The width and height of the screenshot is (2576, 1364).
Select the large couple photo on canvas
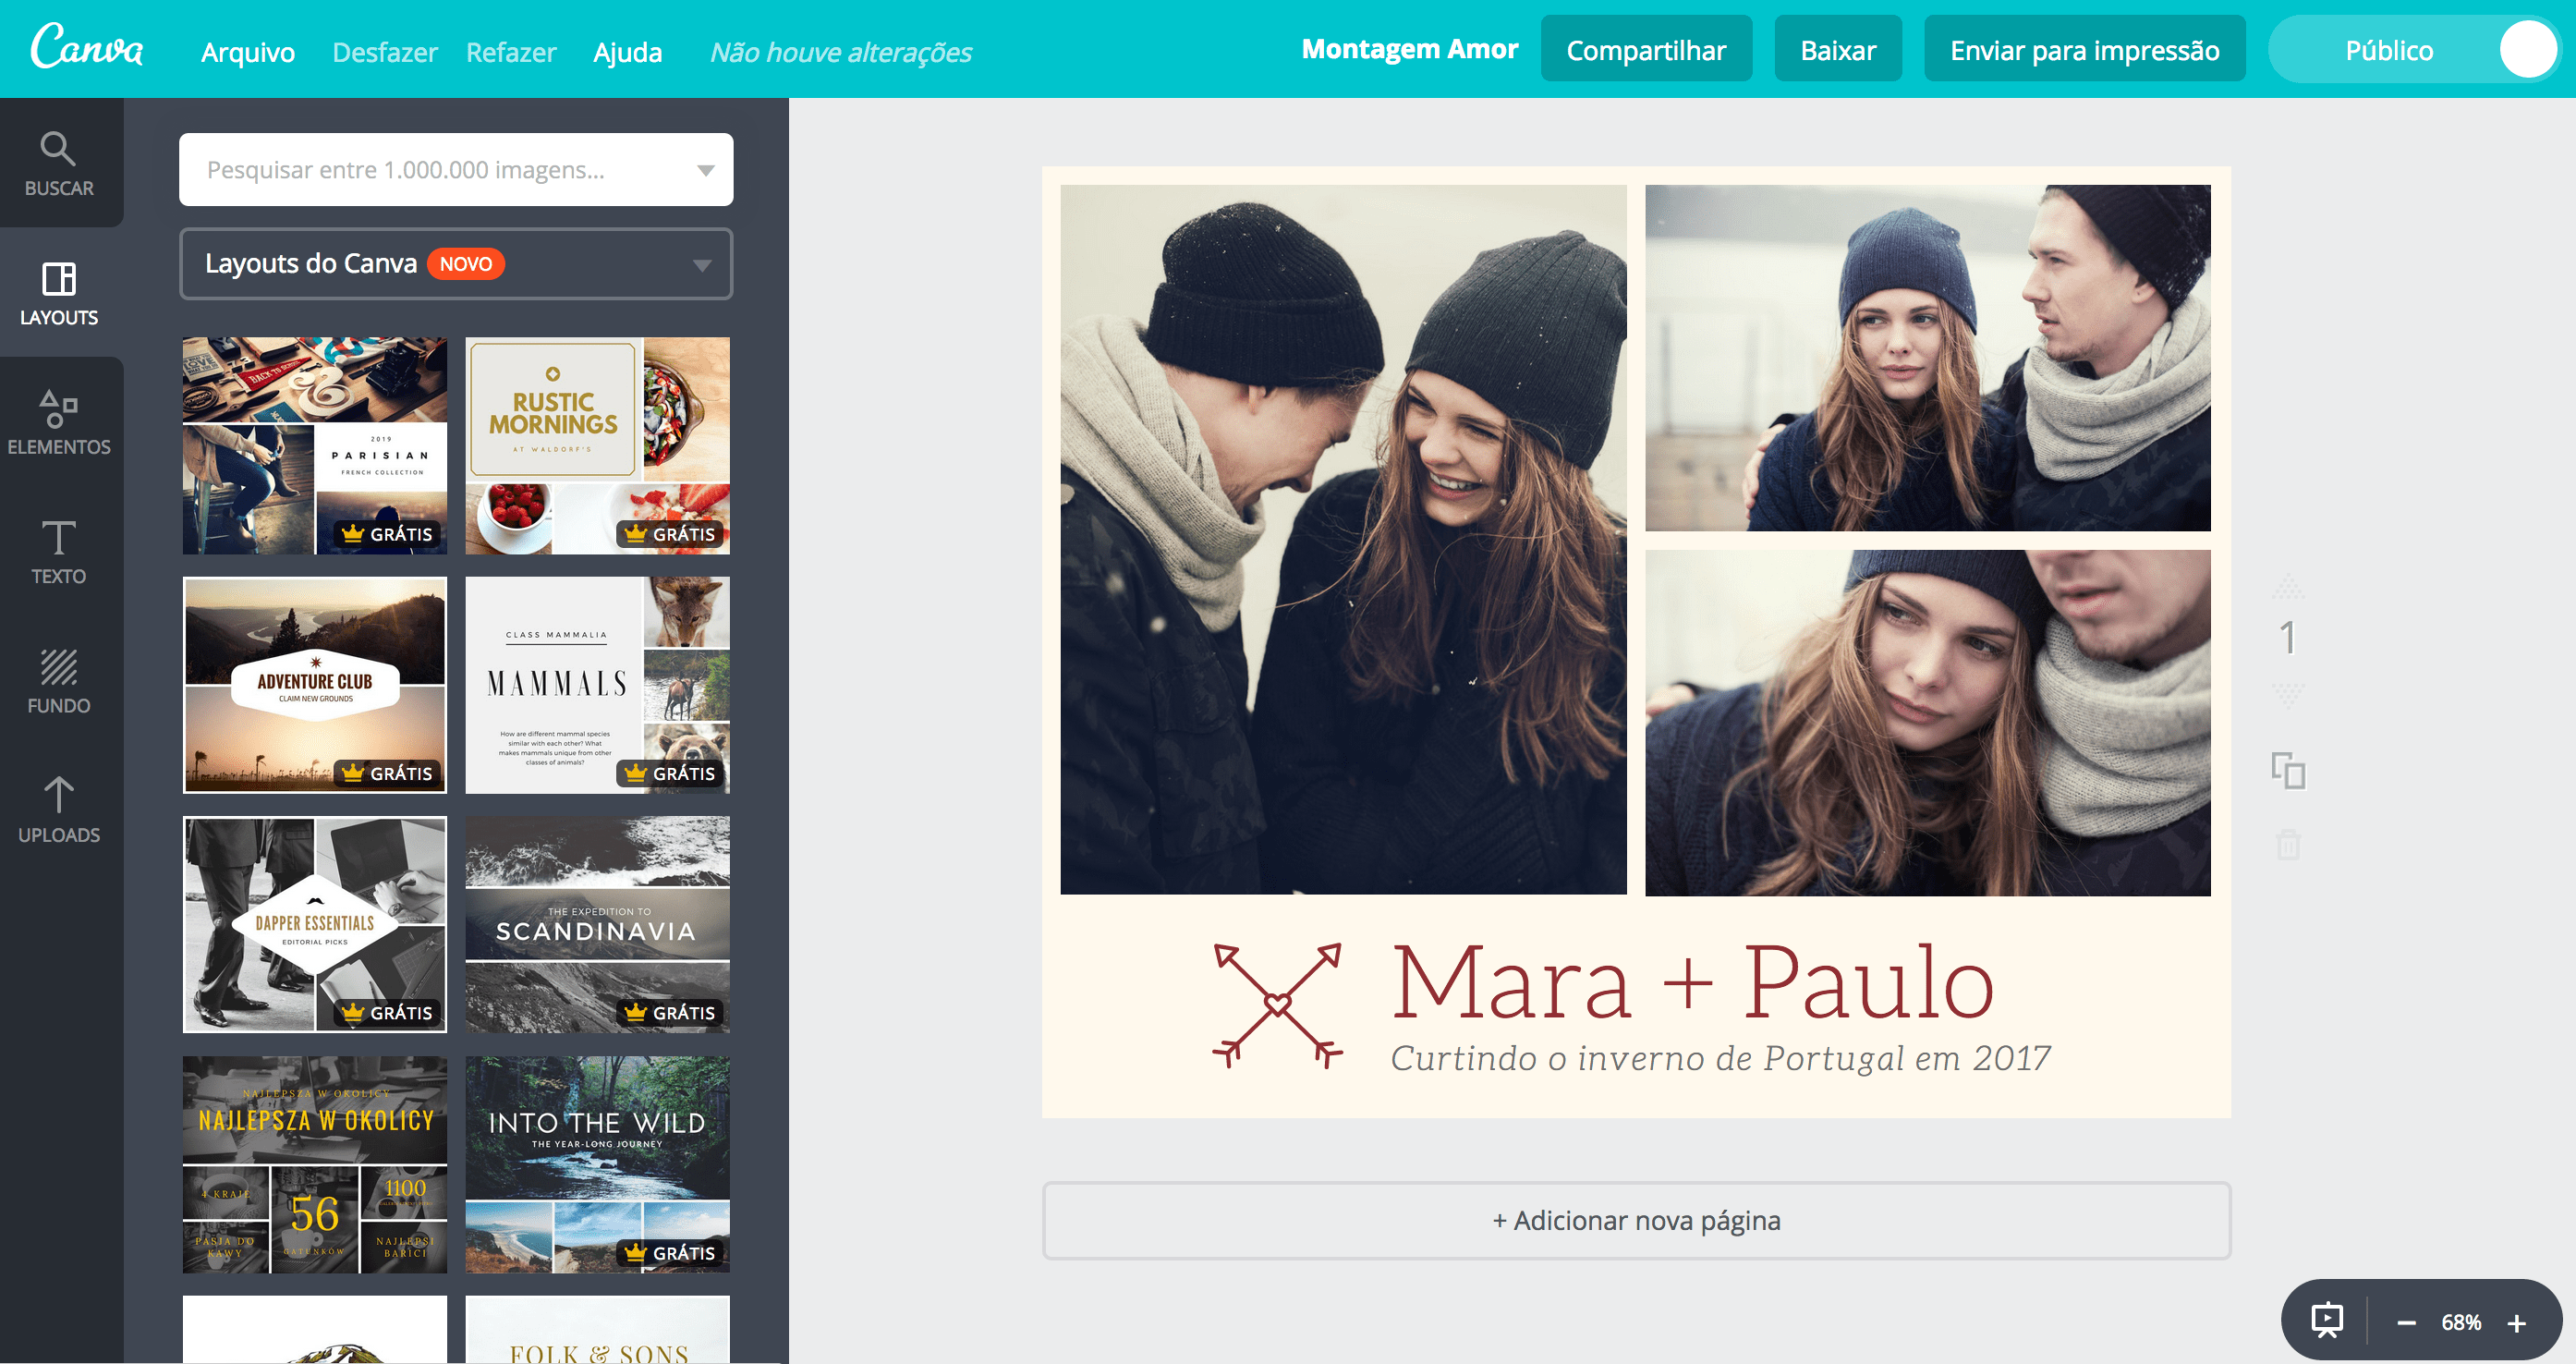1343,540
